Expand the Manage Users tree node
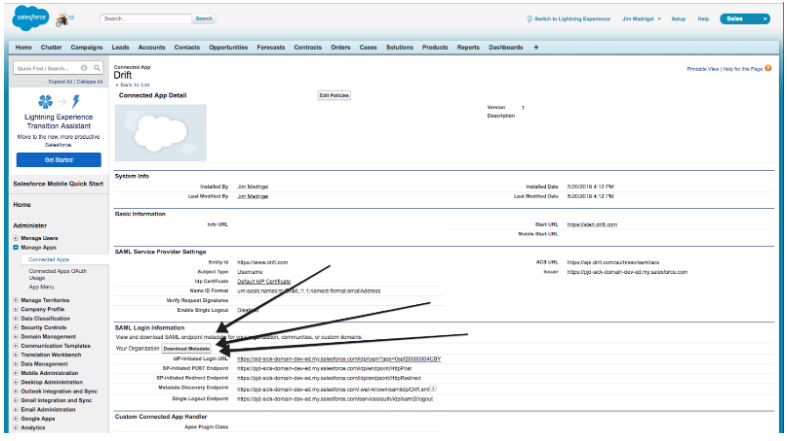The width and height of the screenshot is (789, 441). click(x=16, y=238)
